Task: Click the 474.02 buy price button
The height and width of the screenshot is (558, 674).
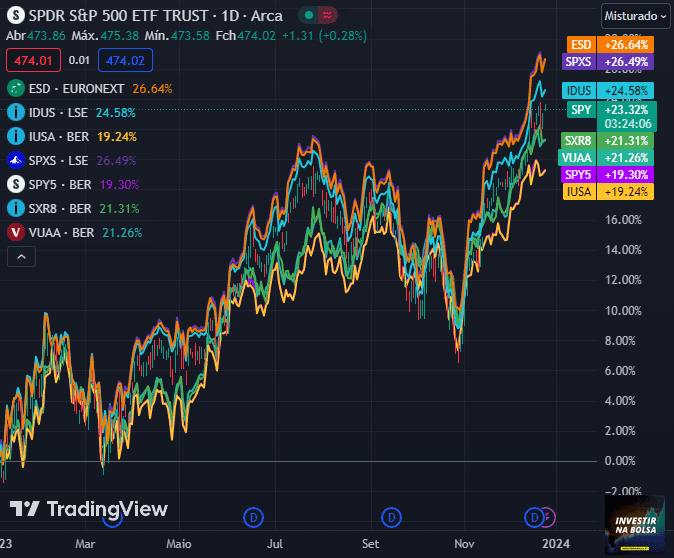Action: pos(125,60)
